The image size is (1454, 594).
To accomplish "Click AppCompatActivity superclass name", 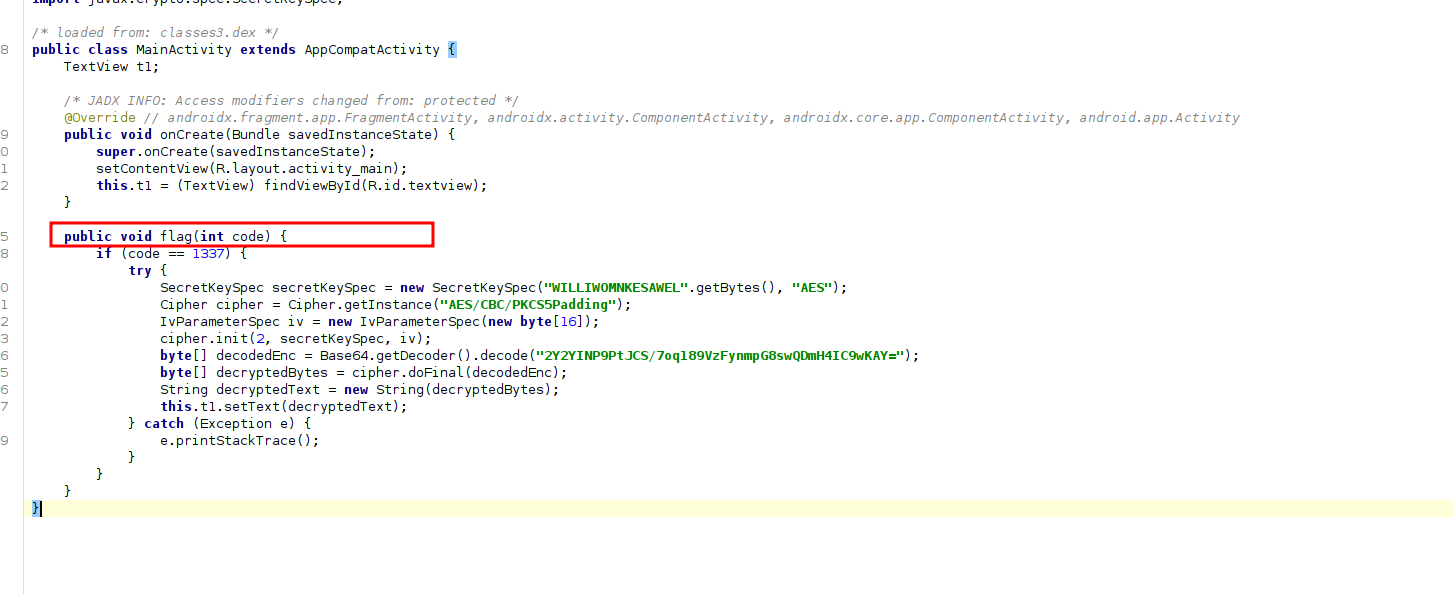I will [372, 49].
